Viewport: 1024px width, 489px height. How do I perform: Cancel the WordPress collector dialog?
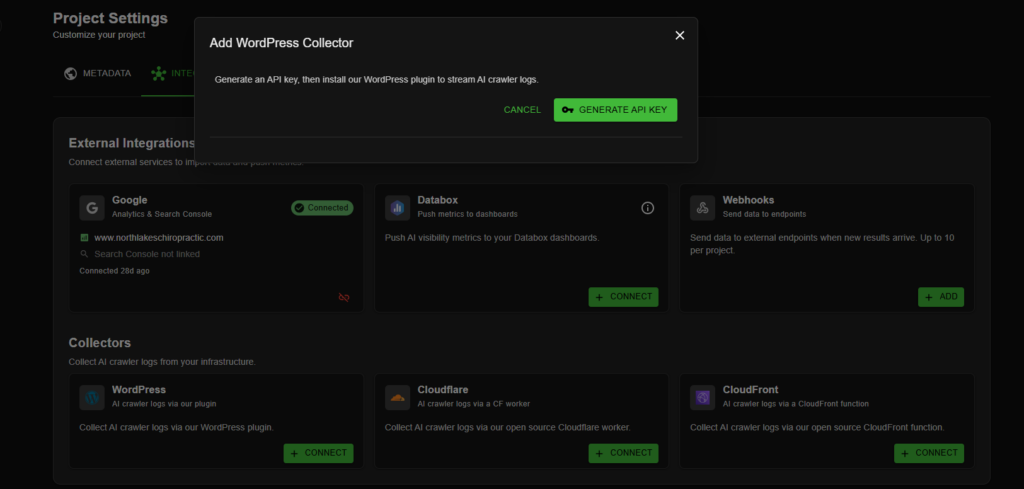522,110
